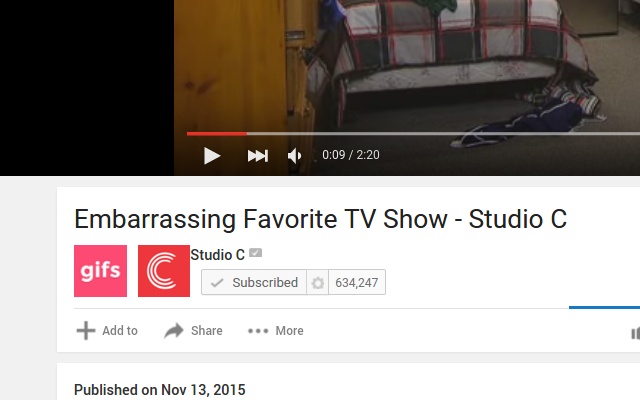Open Studio C channel avatar

164,271
